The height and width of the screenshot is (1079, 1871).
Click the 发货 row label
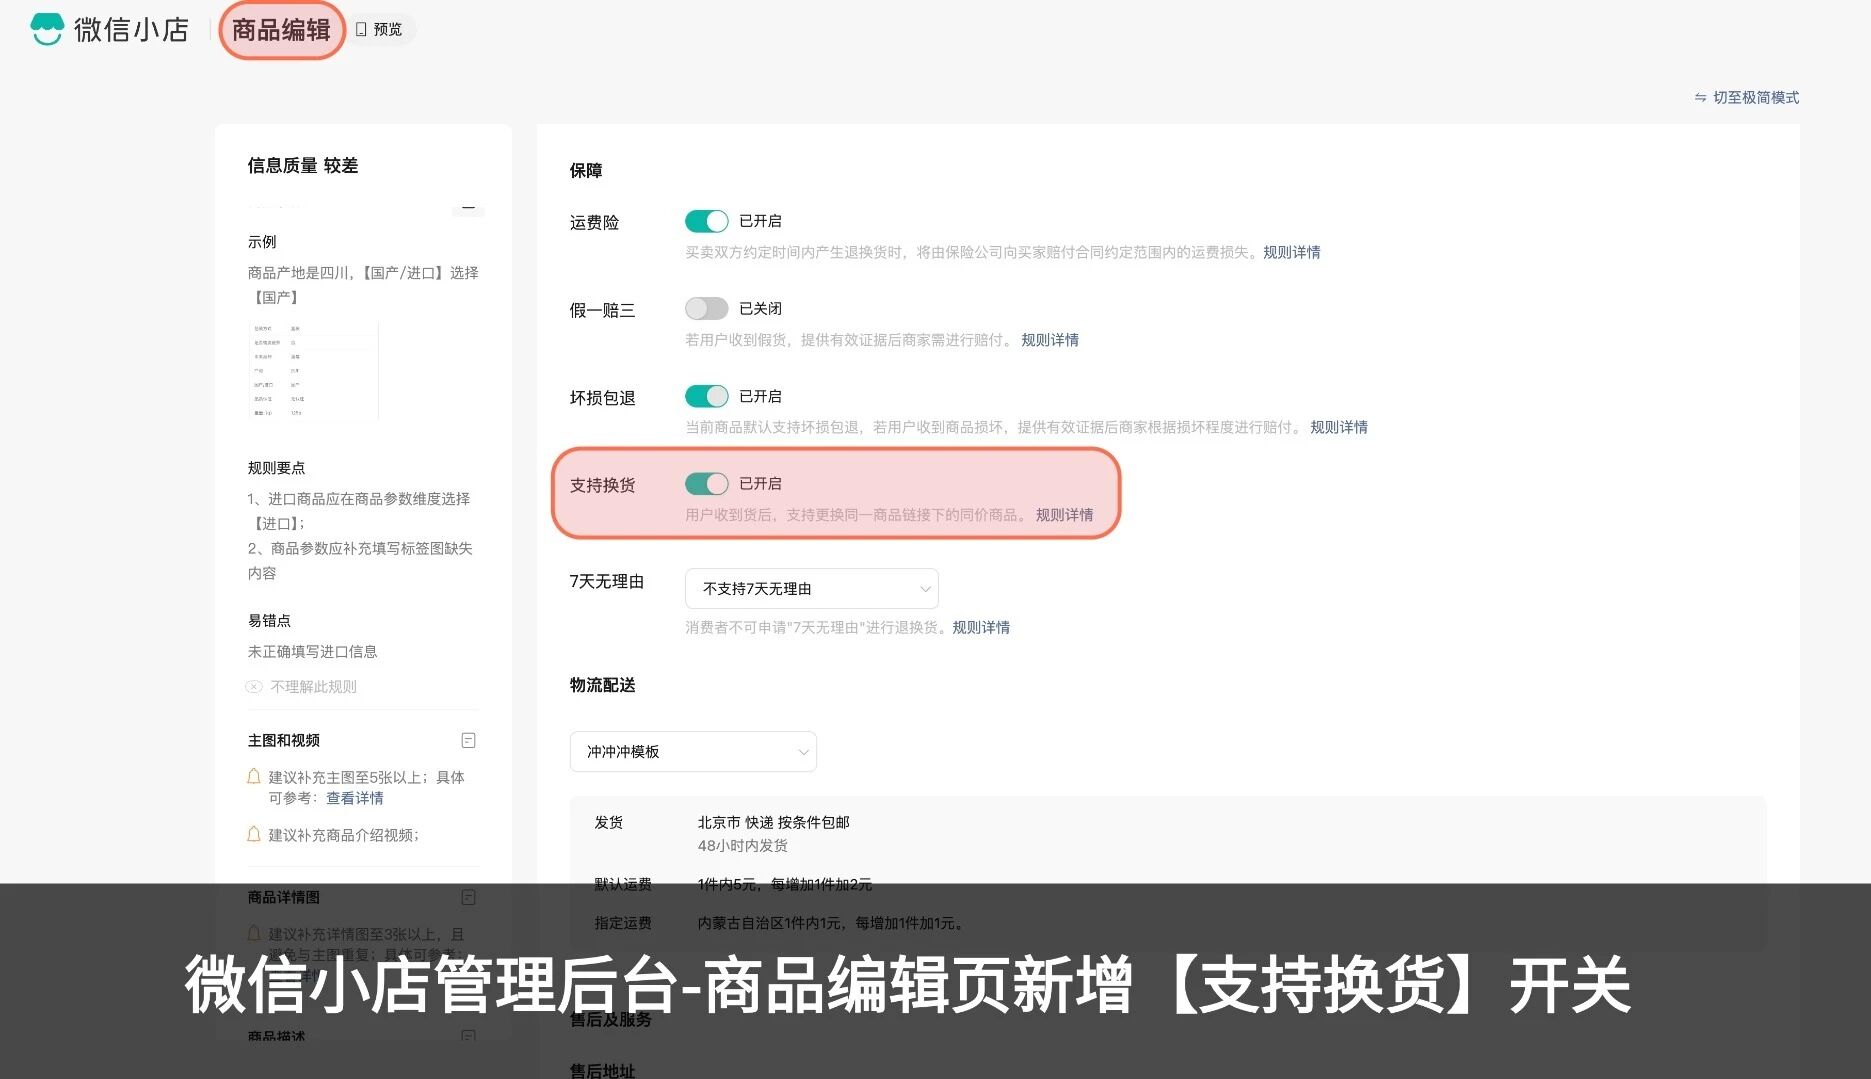point(609,822)
